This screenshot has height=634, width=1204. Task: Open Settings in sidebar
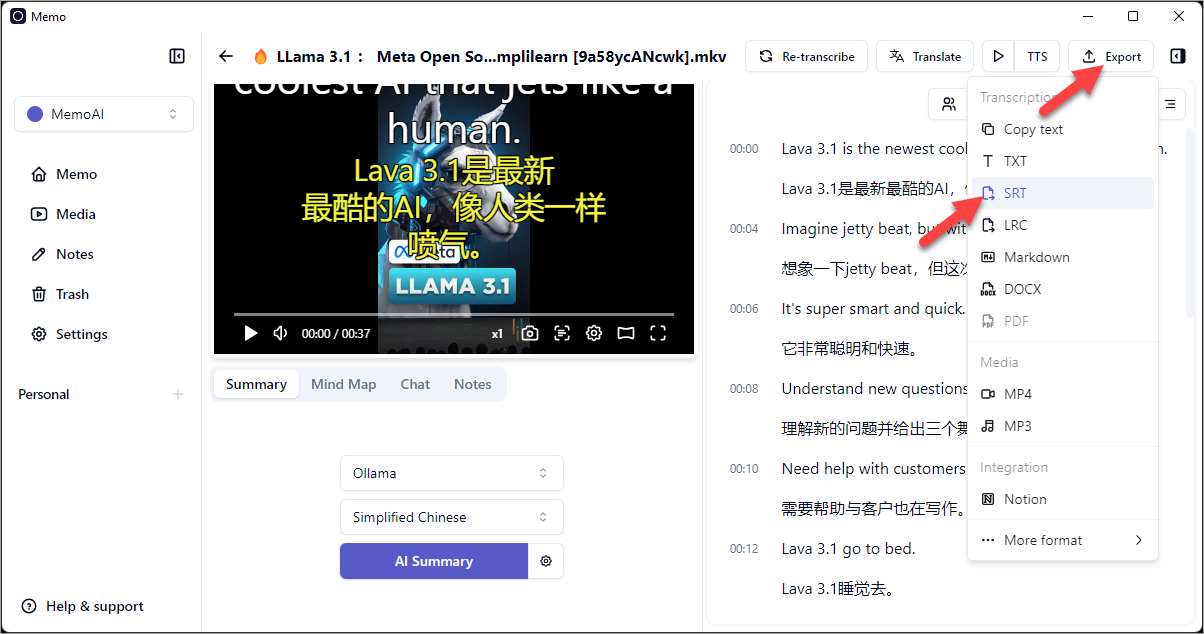coord(69,334)
